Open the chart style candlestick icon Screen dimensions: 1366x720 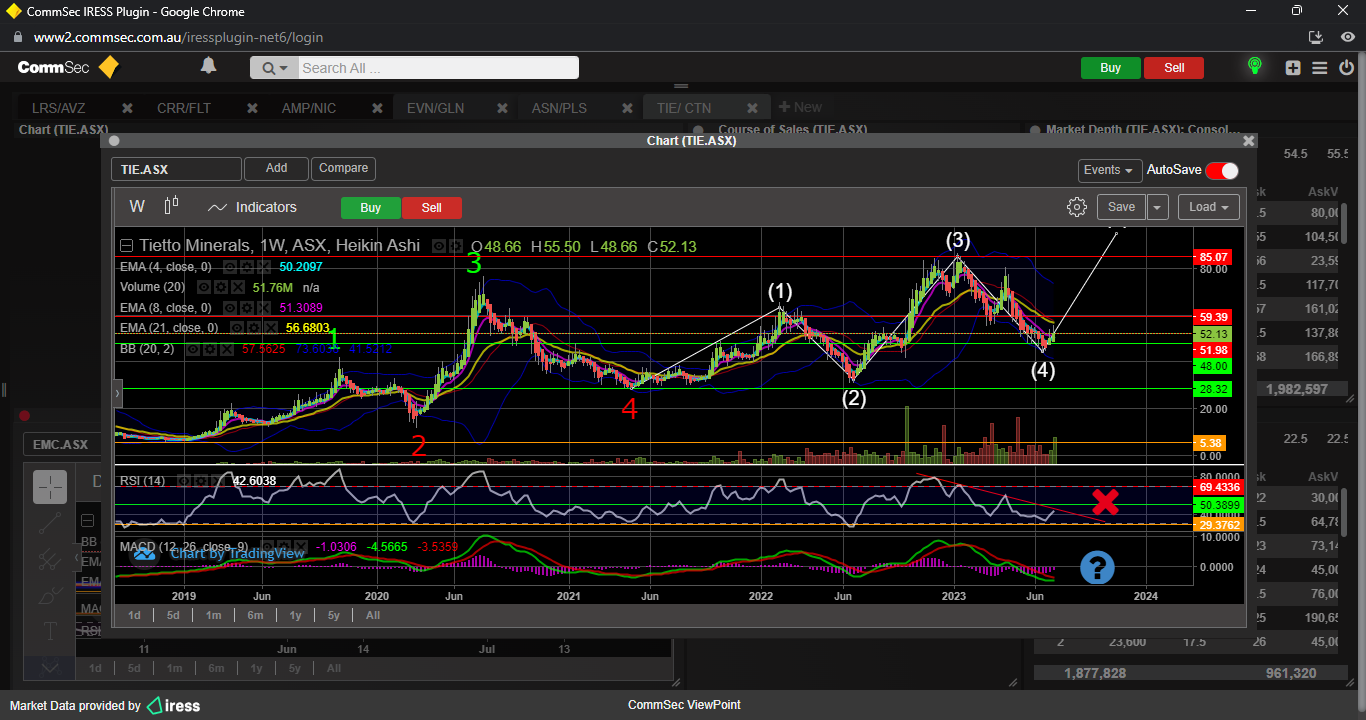pos(171,206)
